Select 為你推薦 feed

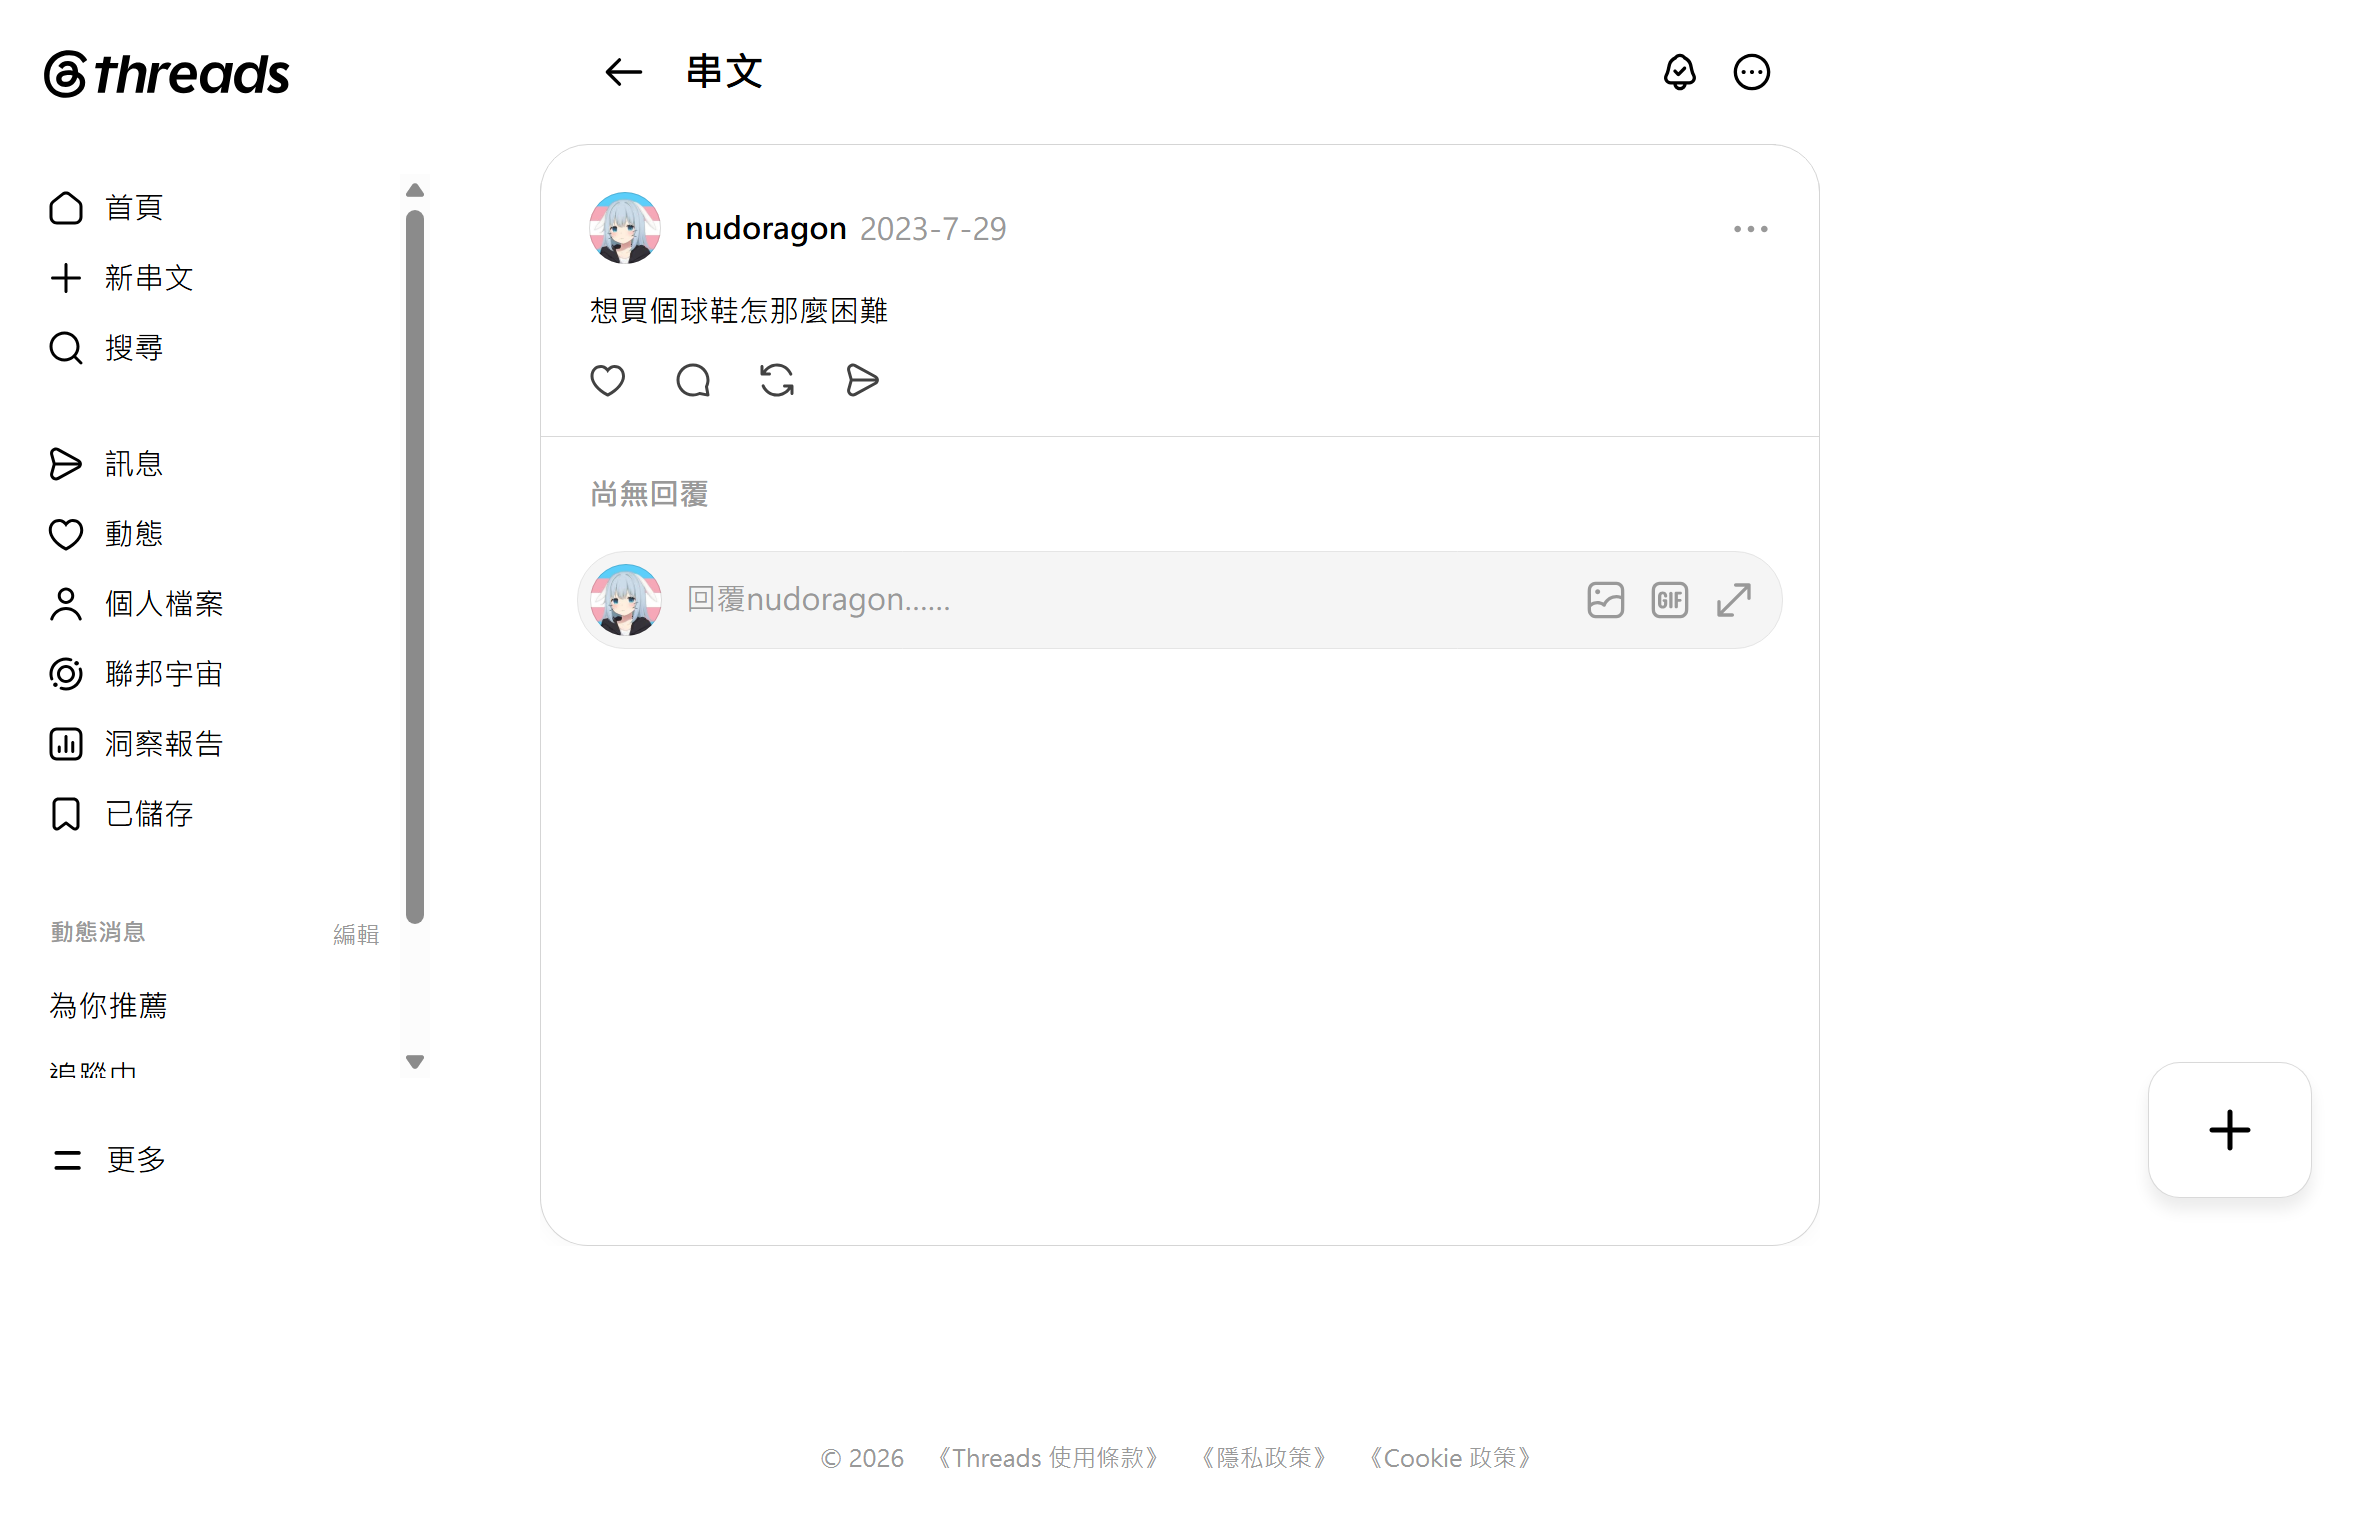coord(108,1005)
